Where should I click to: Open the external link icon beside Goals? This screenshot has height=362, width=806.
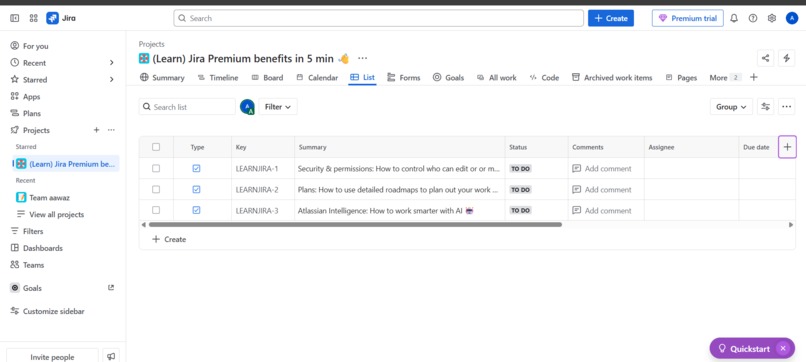pos(111,288)
